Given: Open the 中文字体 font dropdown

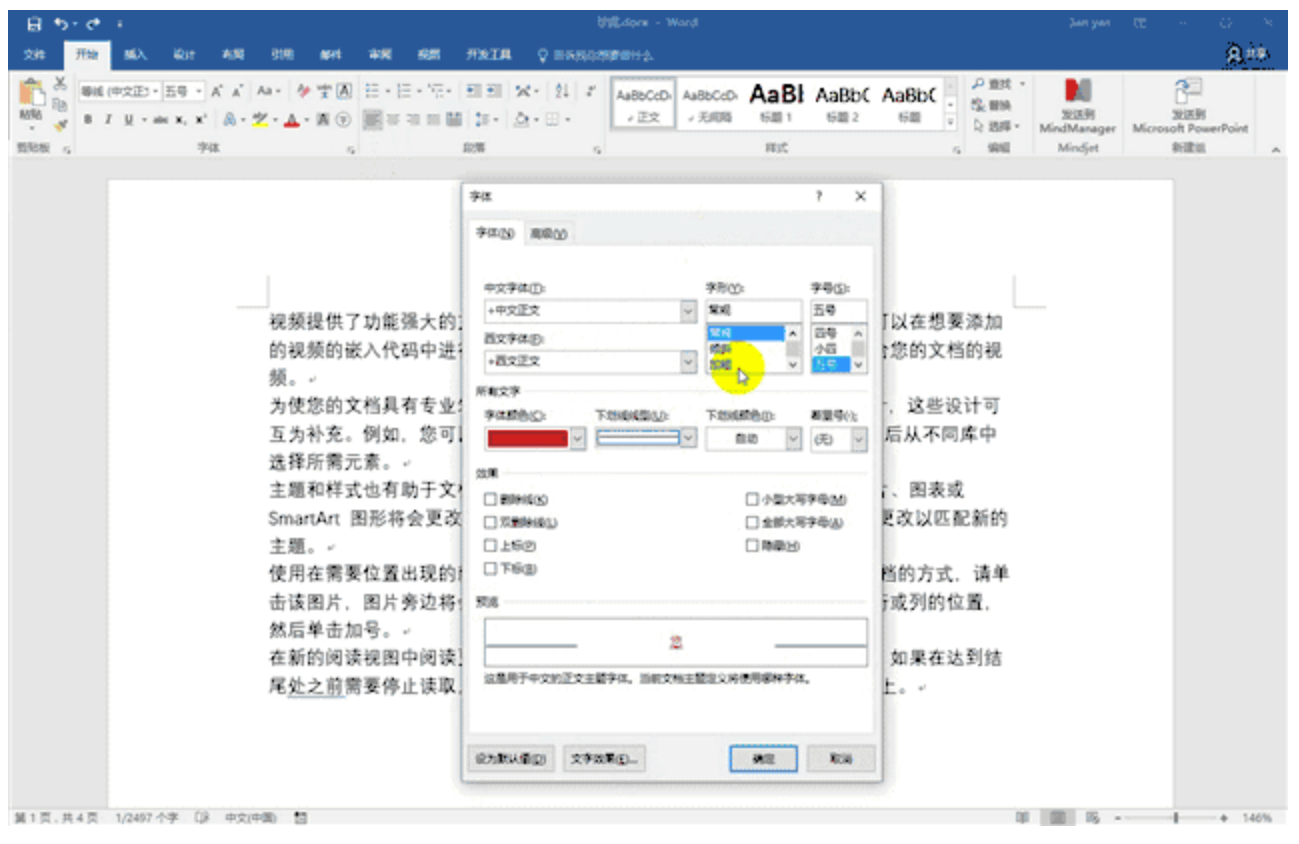Looking at the screenshot, I should point(688,310).
